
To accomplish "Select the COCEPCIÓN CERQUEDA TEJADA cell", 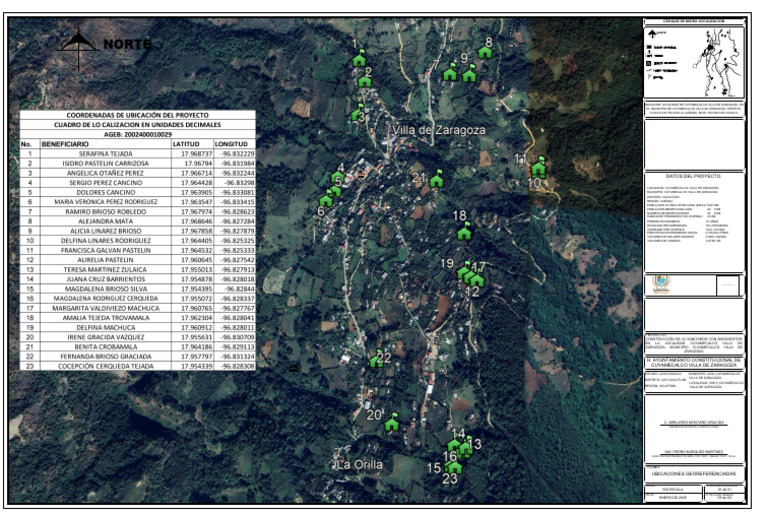I will [x=106, y=366].
